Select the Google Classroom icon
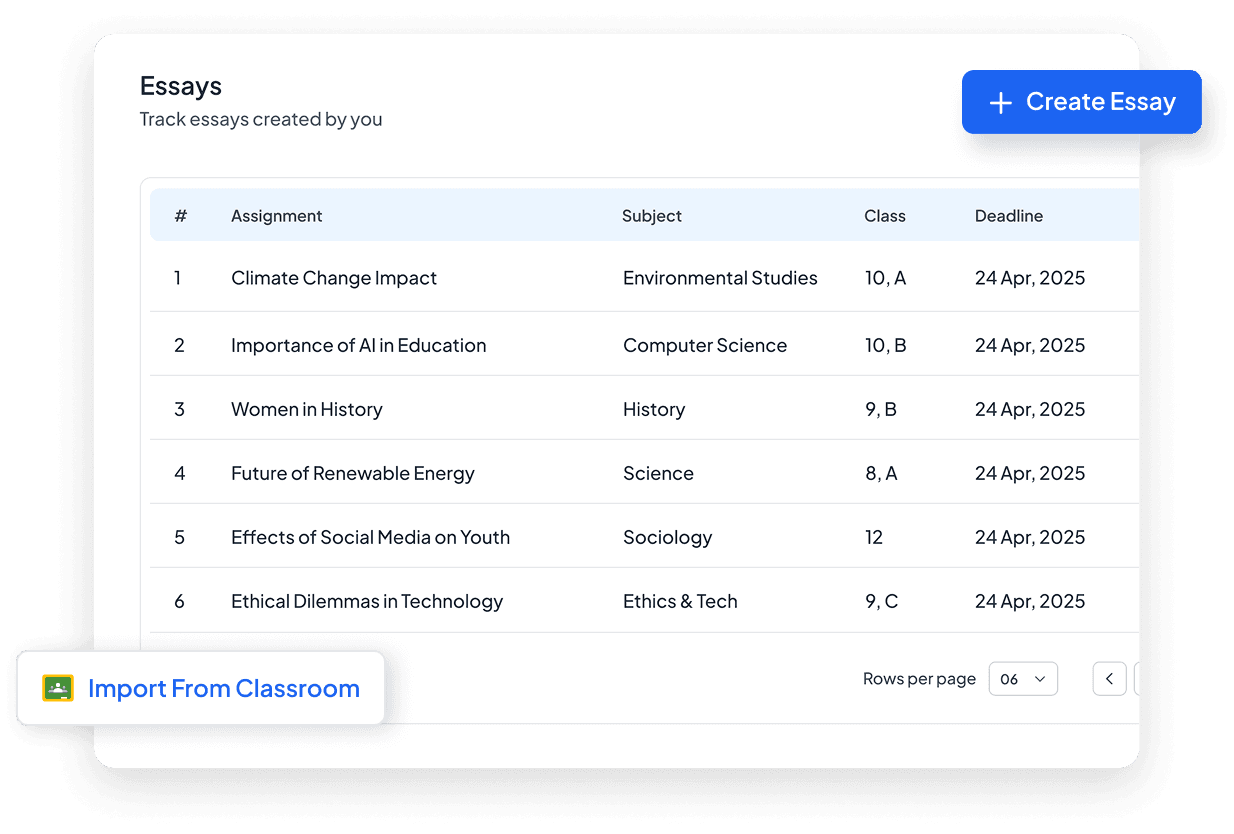 click(x=58, y=688)
